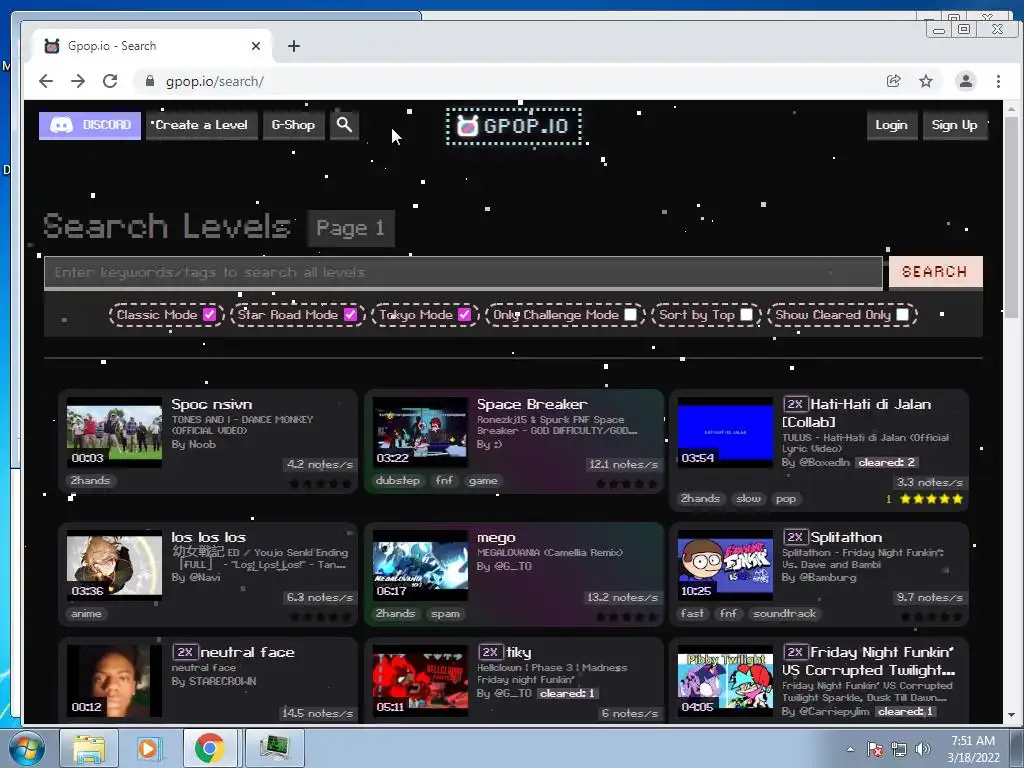Click the spam tag on mego

pyautogui.click(x=445, y=614)
